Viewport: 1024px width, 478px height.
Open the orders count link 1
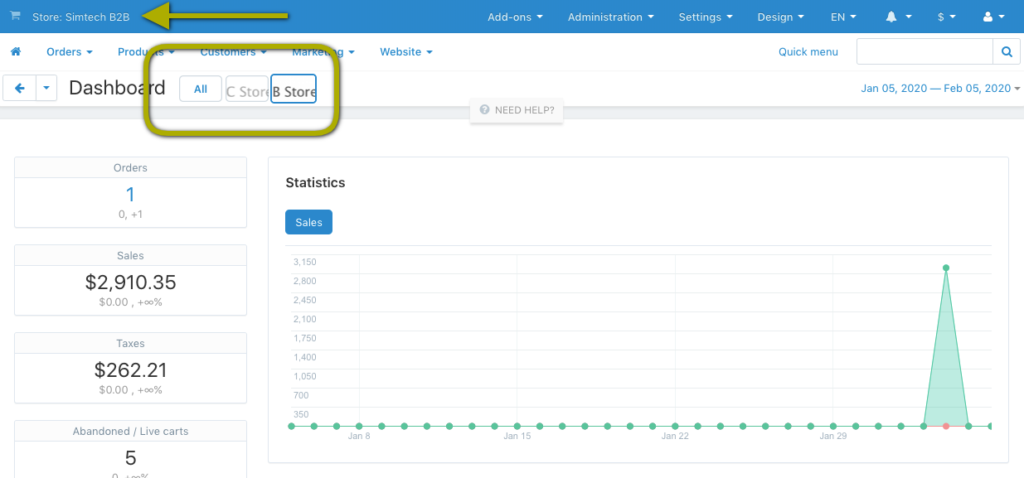(x=131, y=195)
